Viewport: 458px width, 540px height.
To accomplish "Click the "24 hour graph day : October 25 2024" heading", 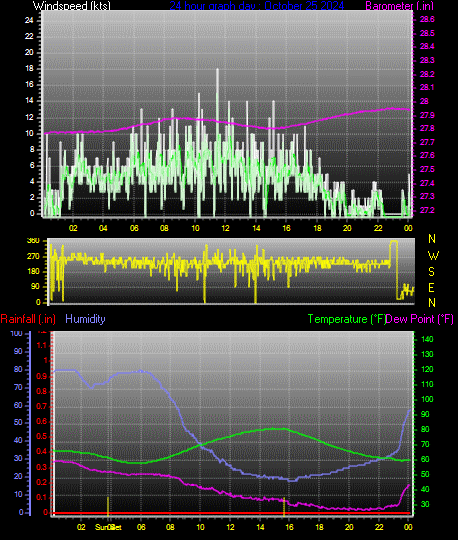I will pos(257,6).
